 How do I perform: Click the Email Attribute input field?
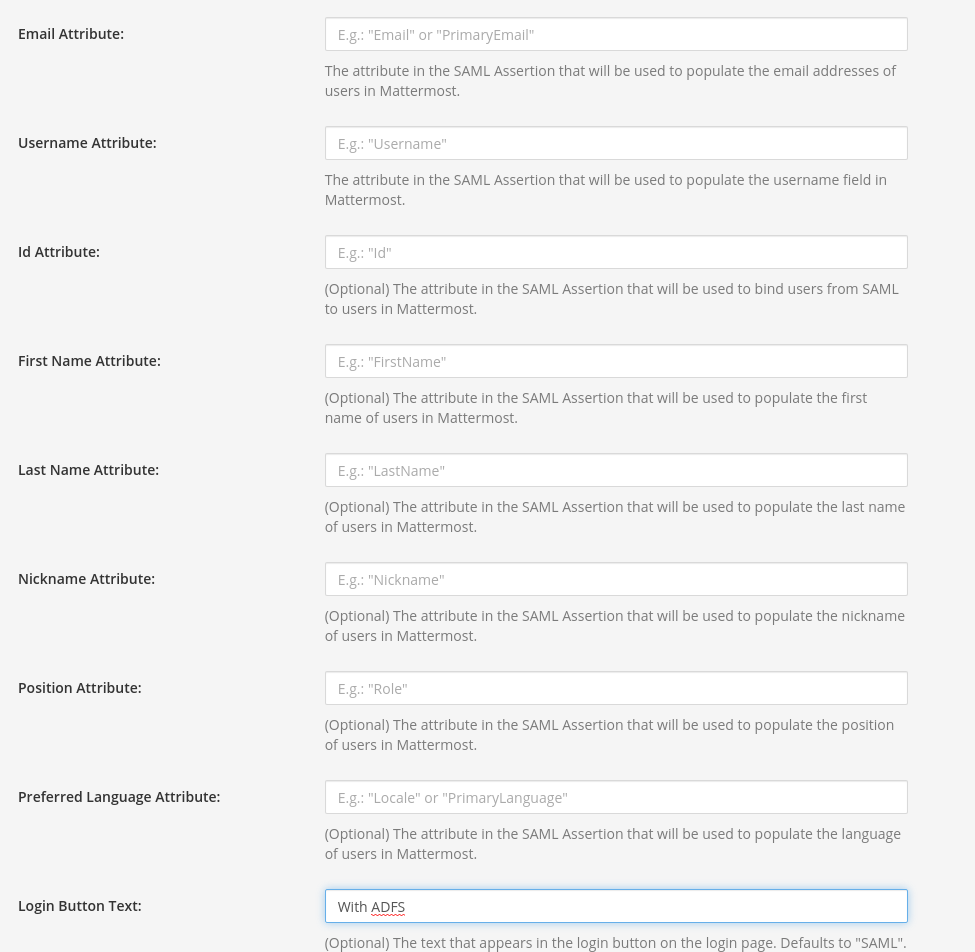[616, 34]
